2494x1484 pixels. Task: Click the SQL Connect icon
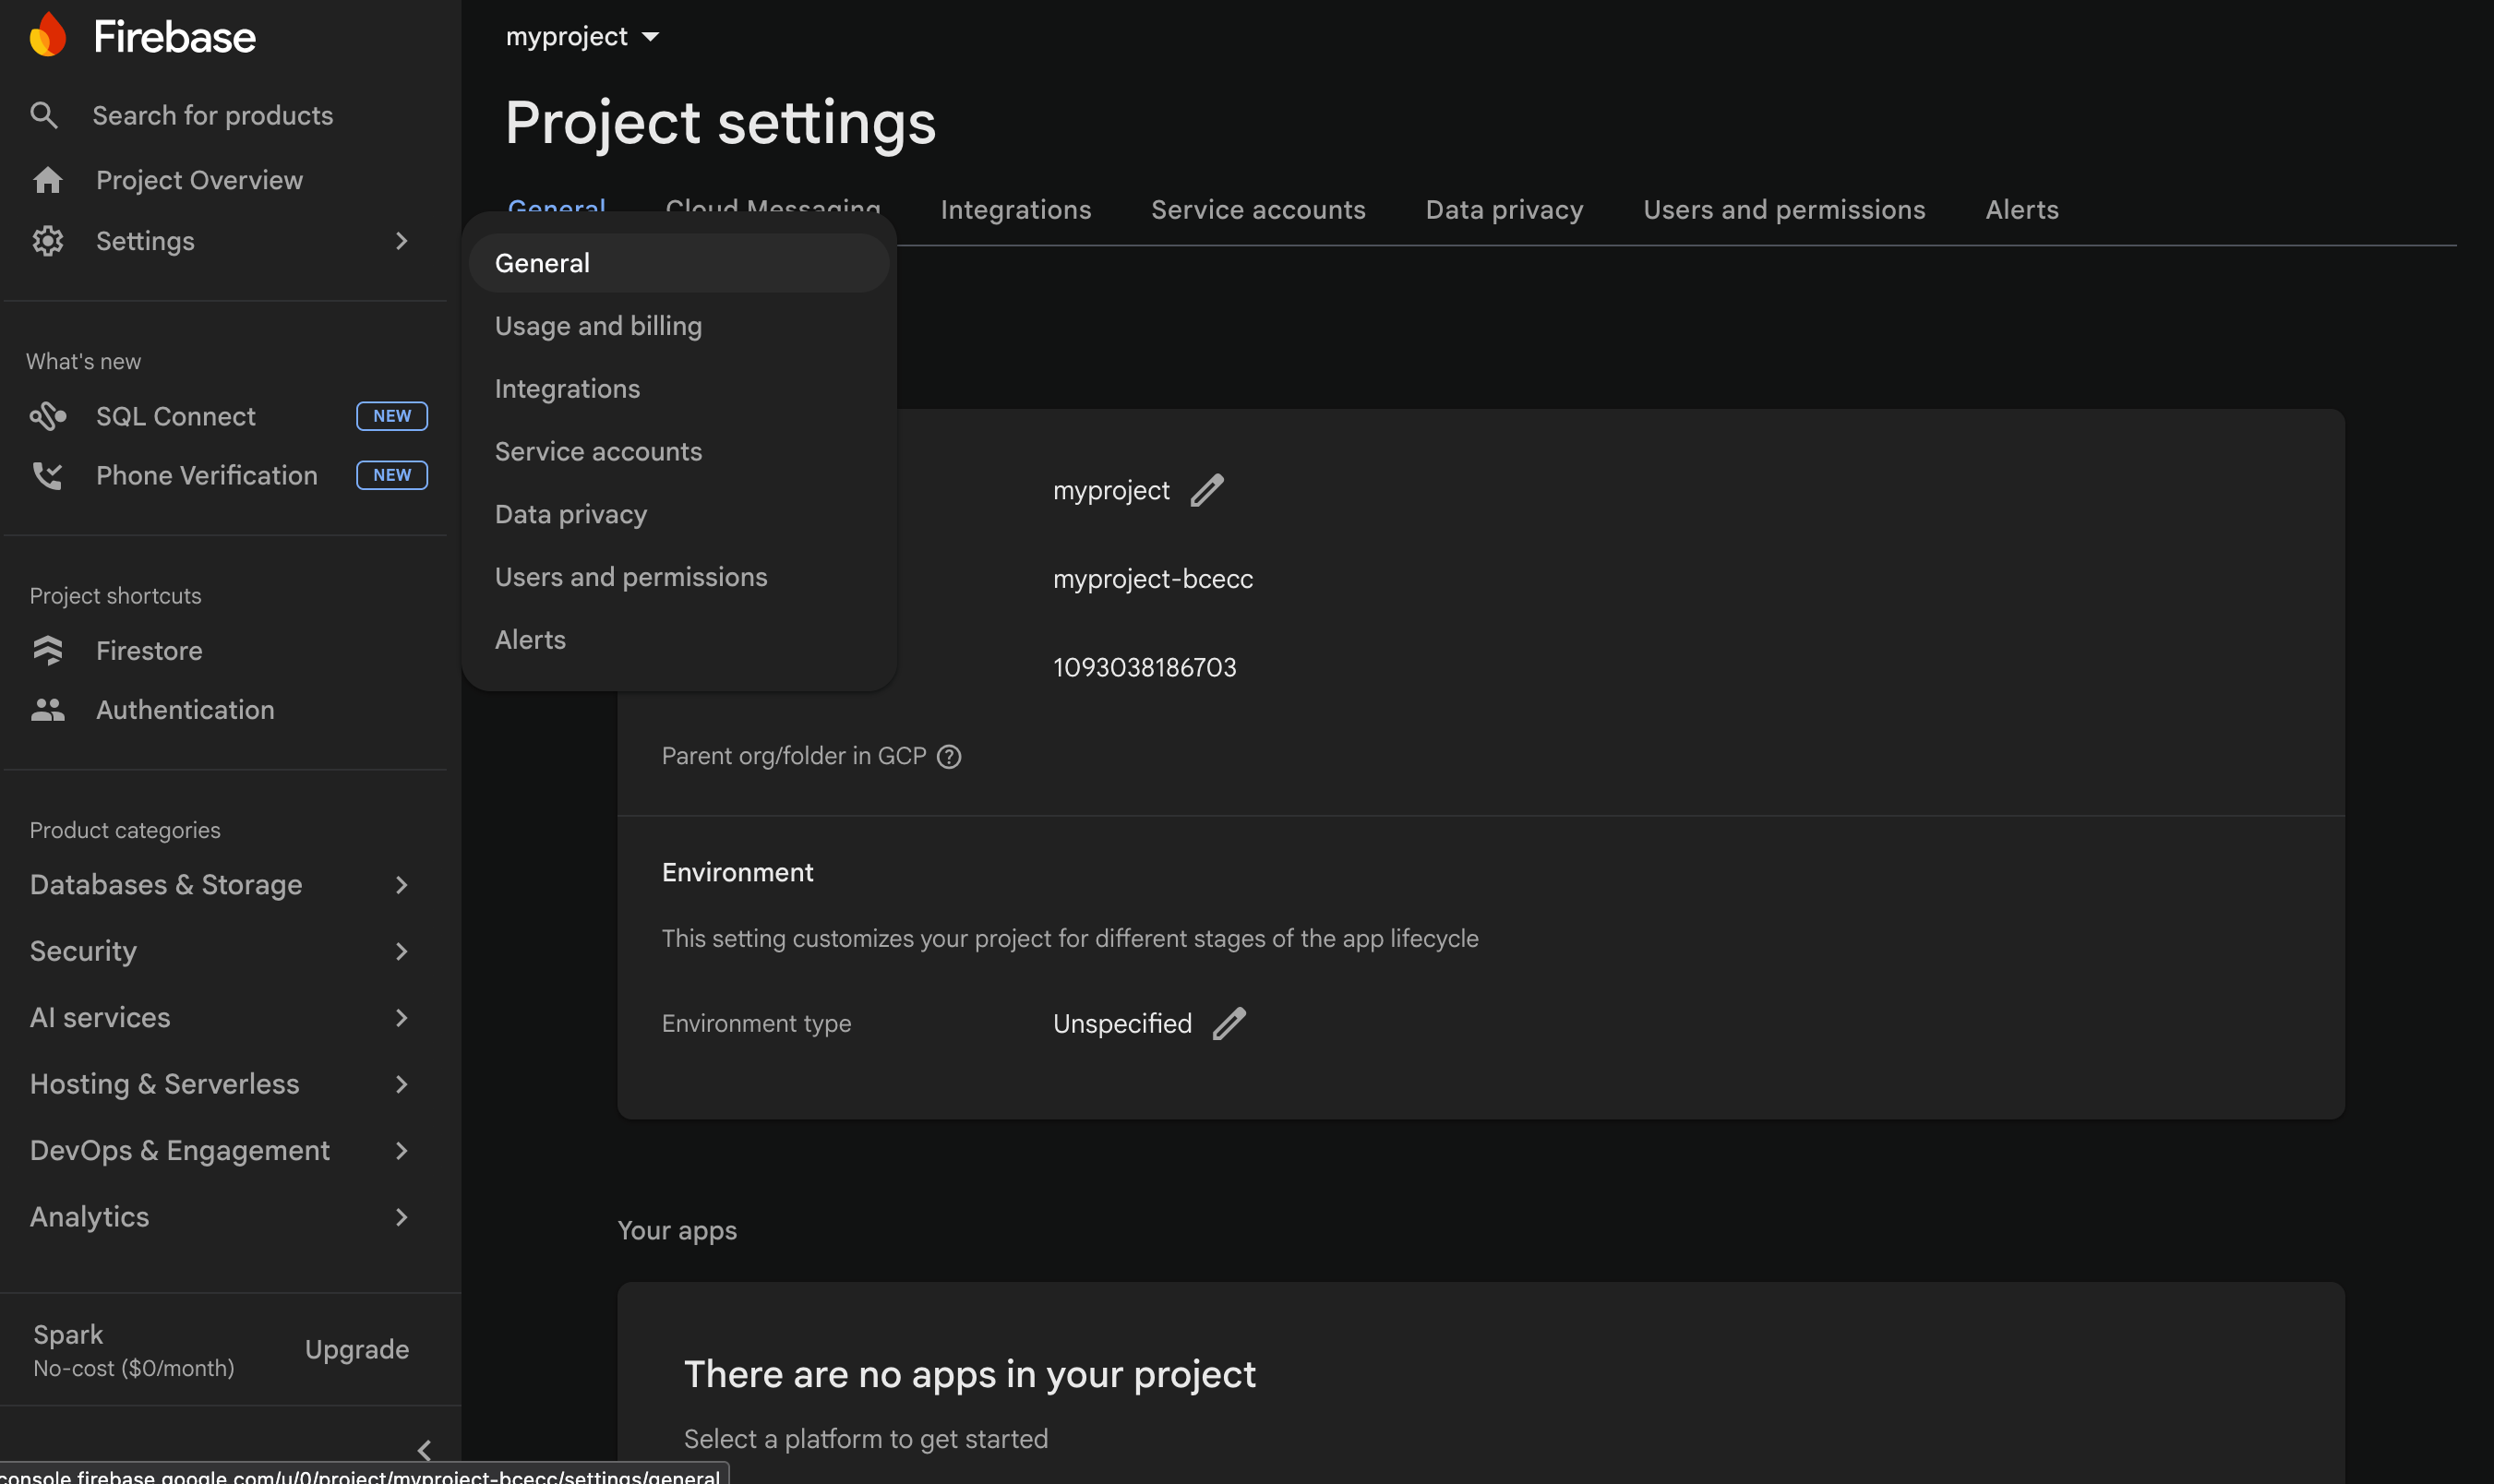[x=48, y=416]
